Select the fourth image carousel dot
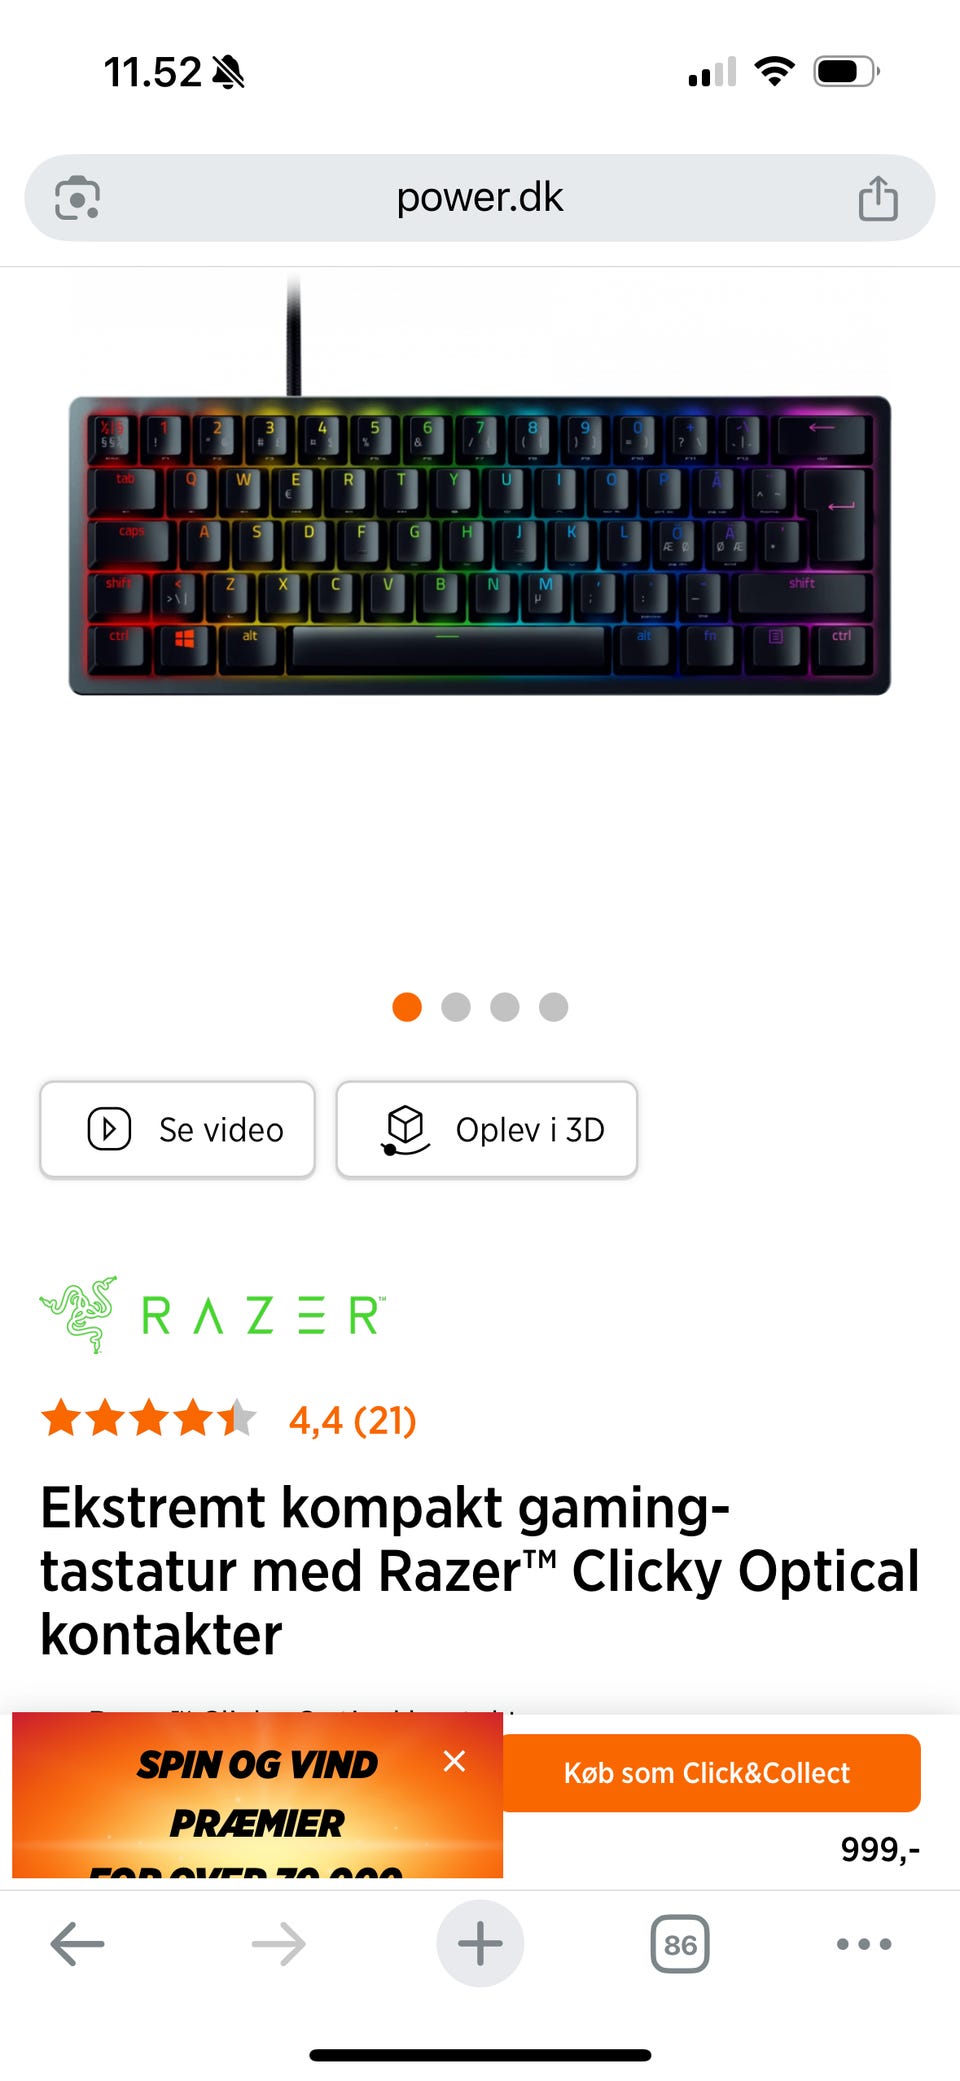The height and width of the screenshot is (2081, 960). pos(553,1007)
